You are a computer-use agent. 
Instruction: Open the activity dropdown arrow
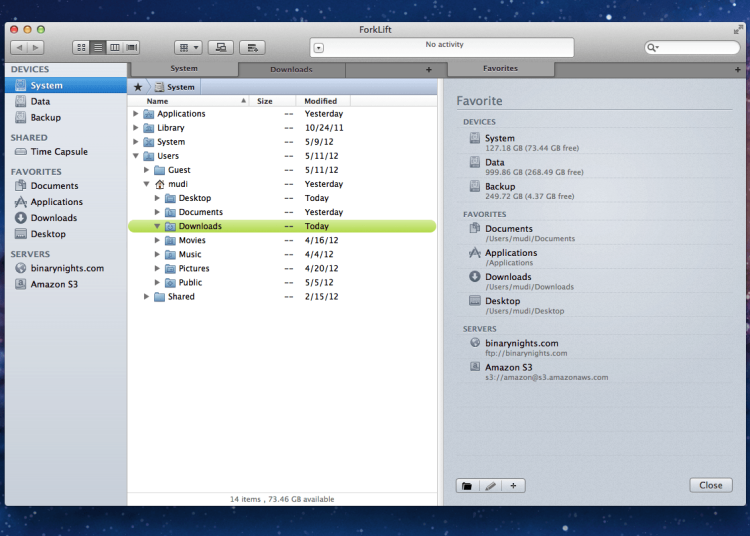(x=318, y=47)
